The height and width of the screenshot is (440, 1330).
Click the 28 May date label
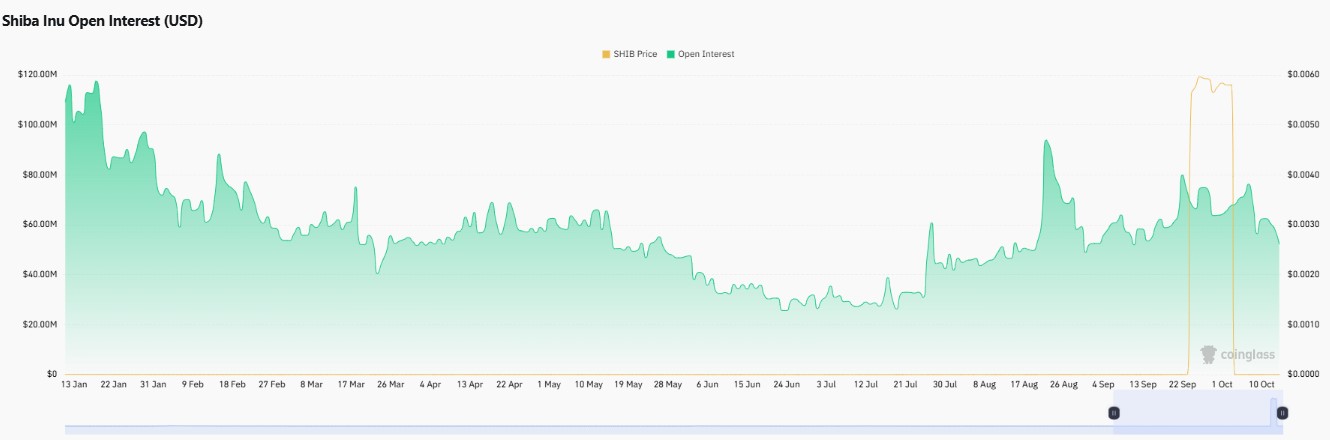[x=667, y=384]
